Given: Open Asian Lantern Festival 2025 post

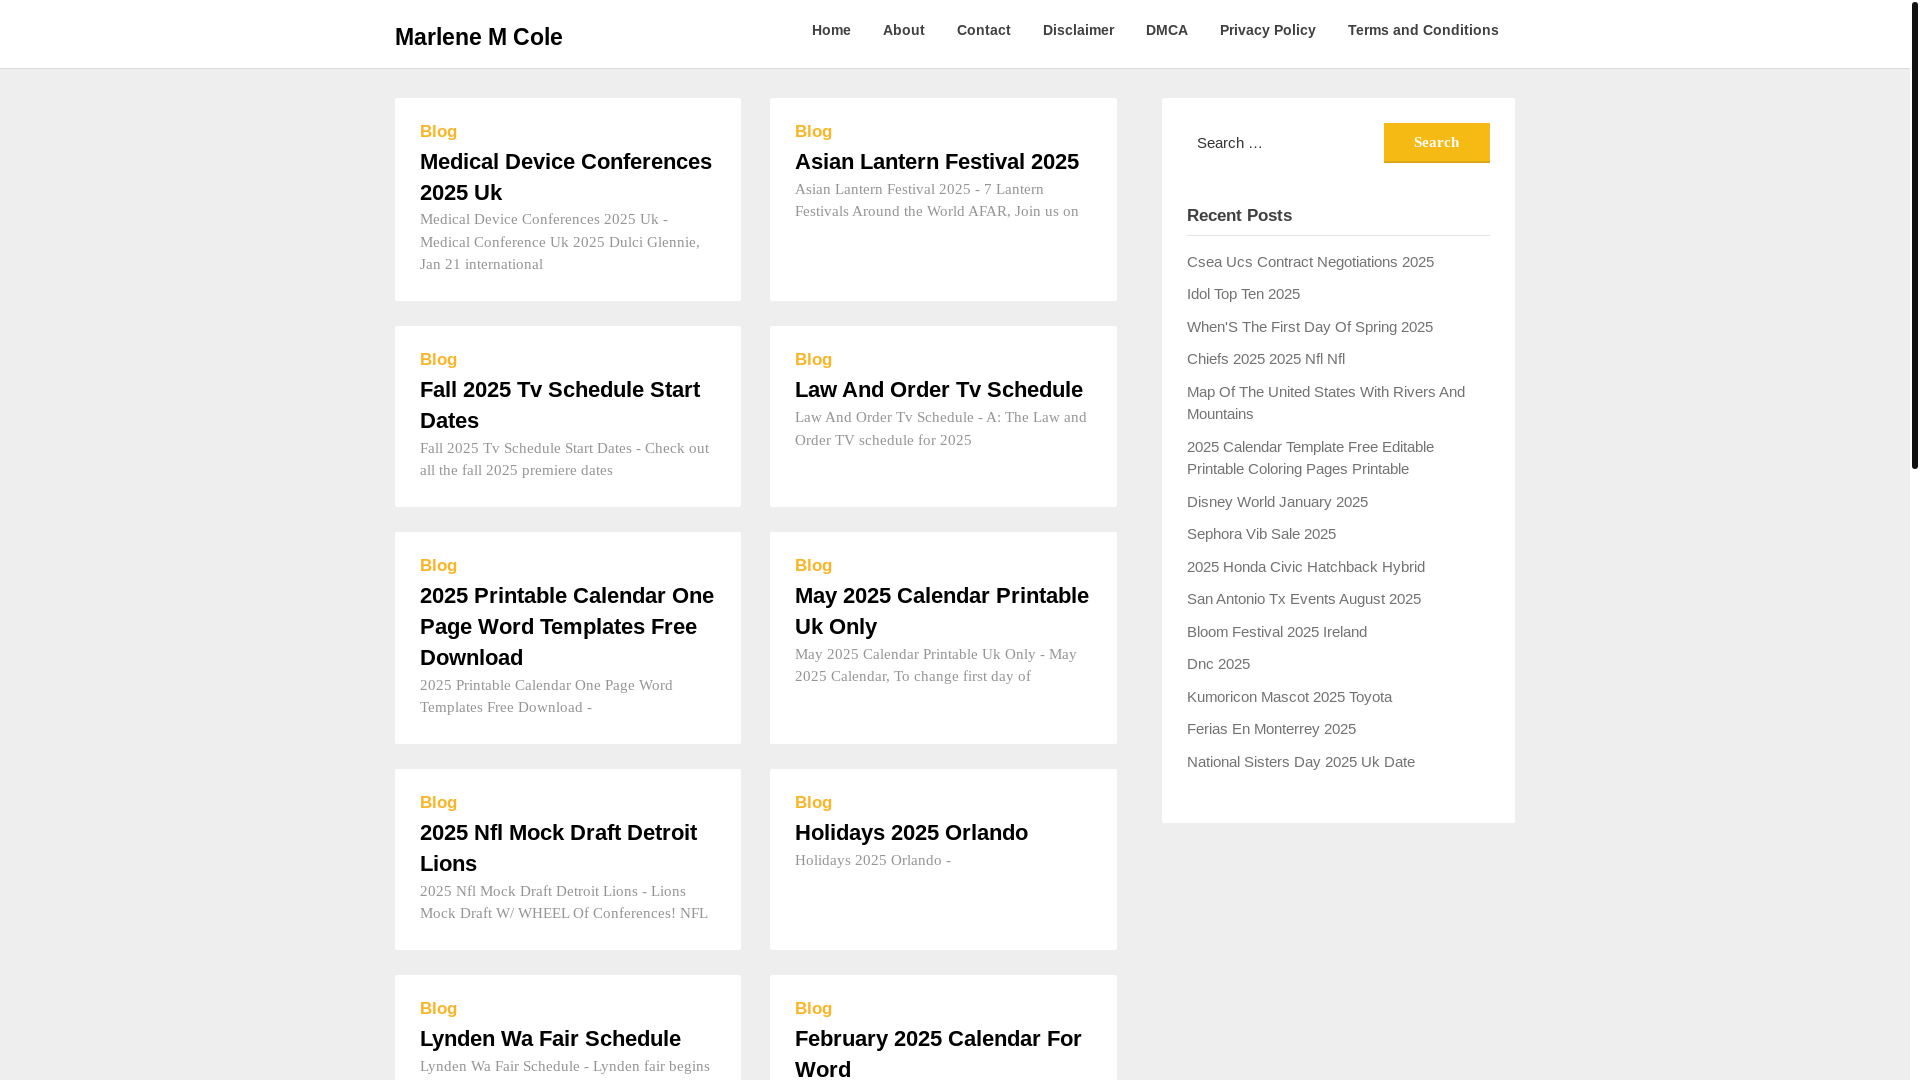Looking at the screenshot, I should tap(936, 161).
